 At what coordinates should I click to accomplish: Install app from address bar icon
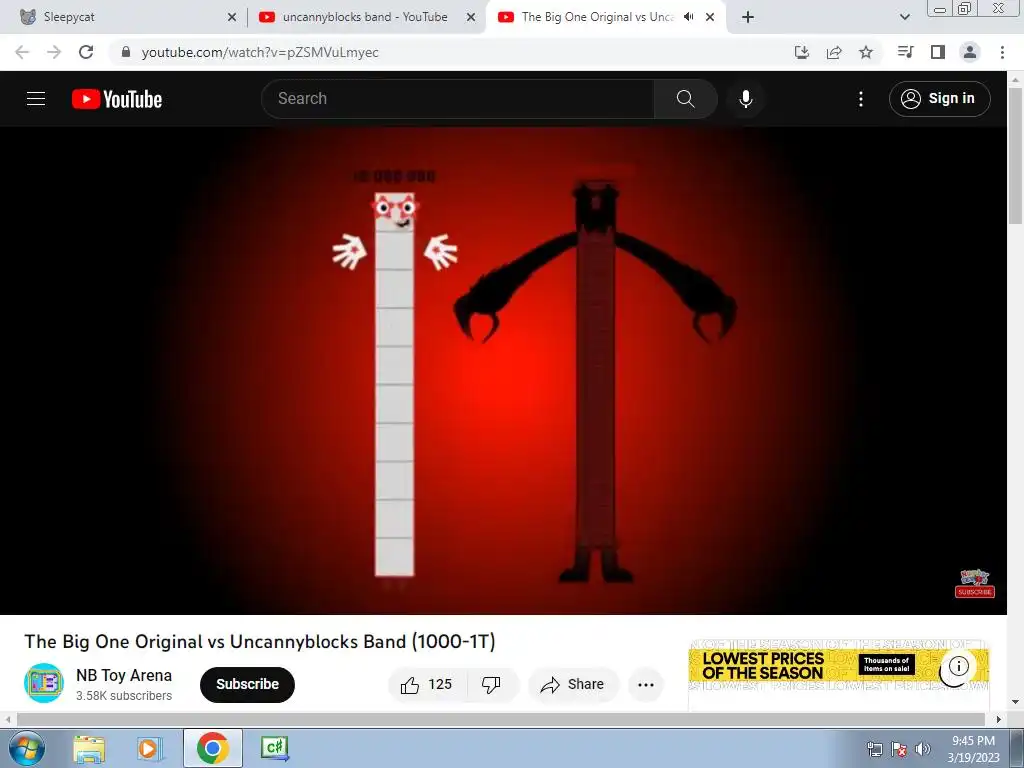click(x=802, y=52)
